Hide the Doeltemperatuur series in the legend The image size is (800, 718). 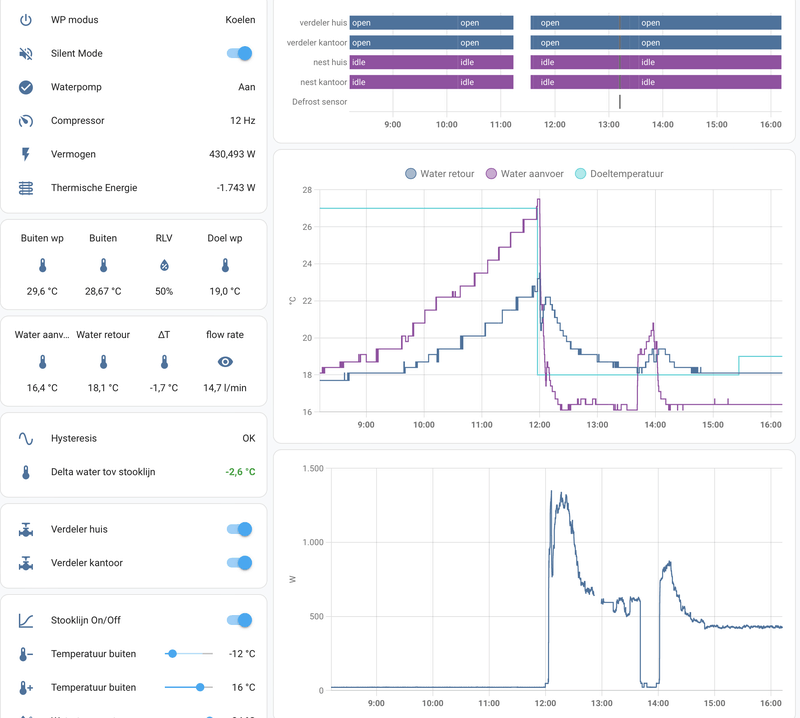(619, 174)
